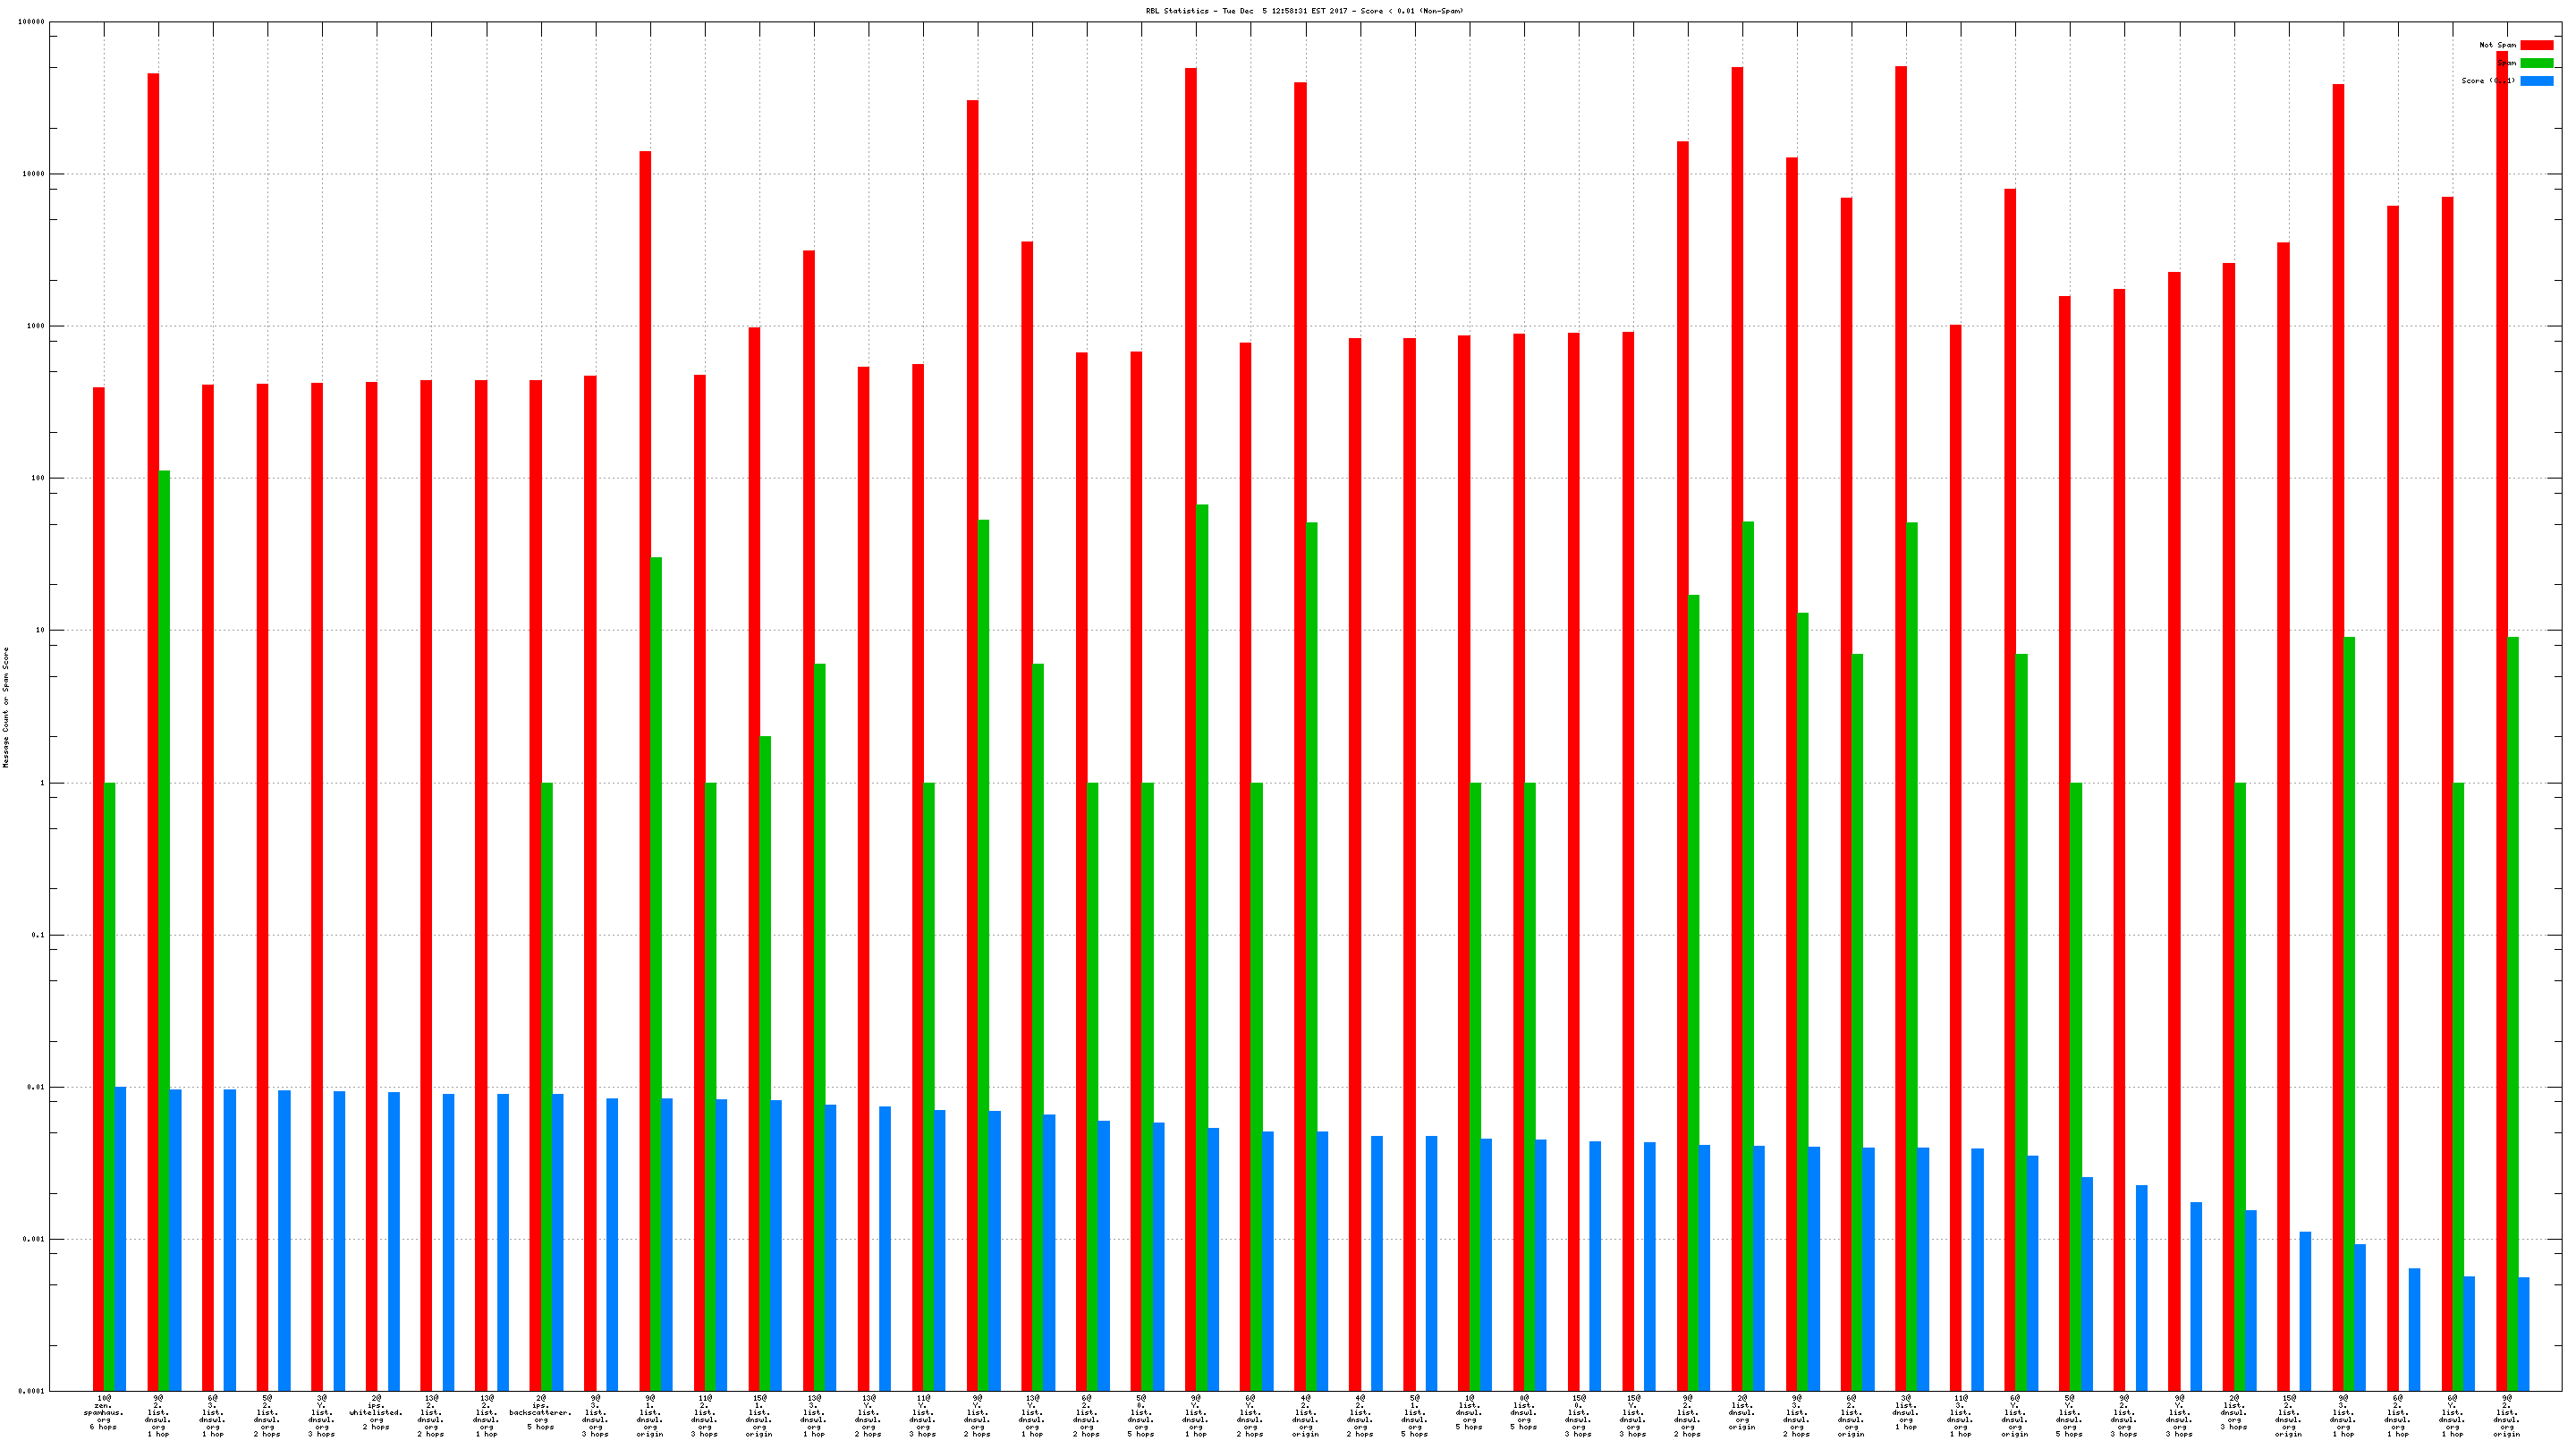Click the zen.spamhaus.org 6 hops axis label

(x=104, y=1412)
